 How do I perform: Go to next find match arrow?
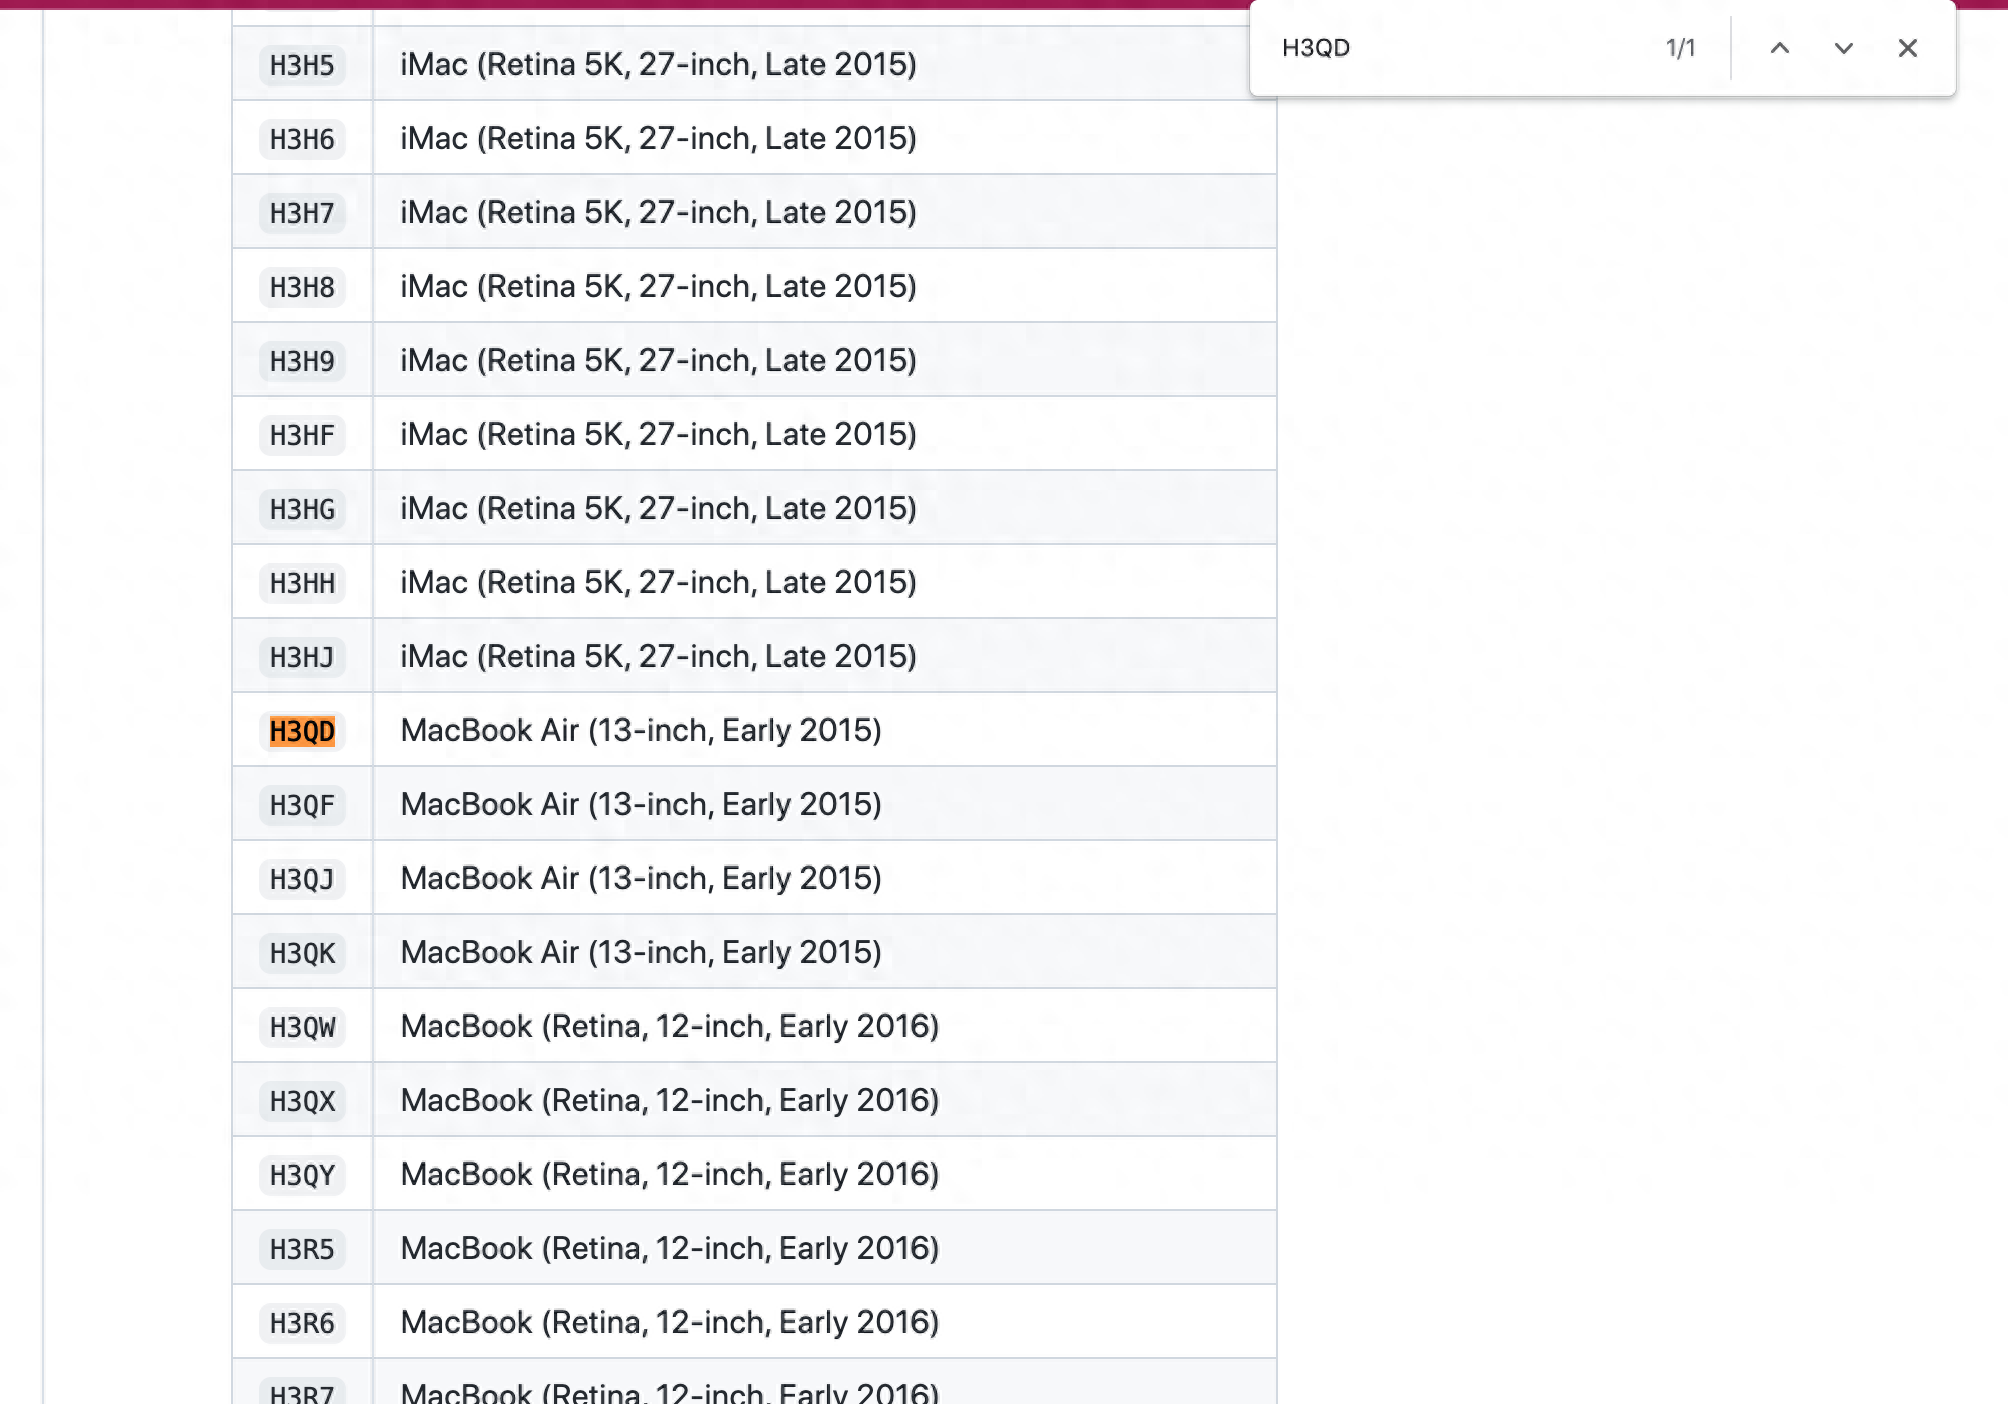pos(1843,48)
